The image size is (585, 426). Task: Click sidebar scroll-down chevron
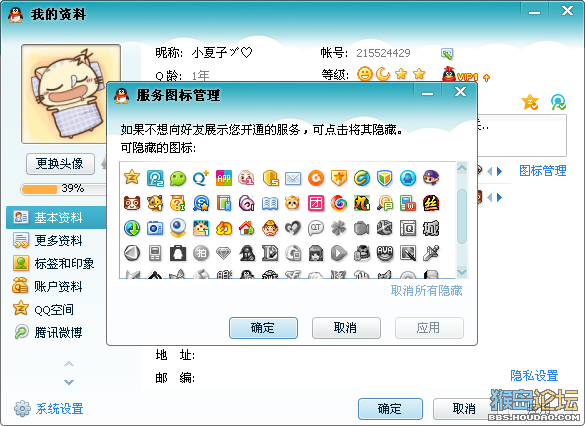tap(69, 382)
